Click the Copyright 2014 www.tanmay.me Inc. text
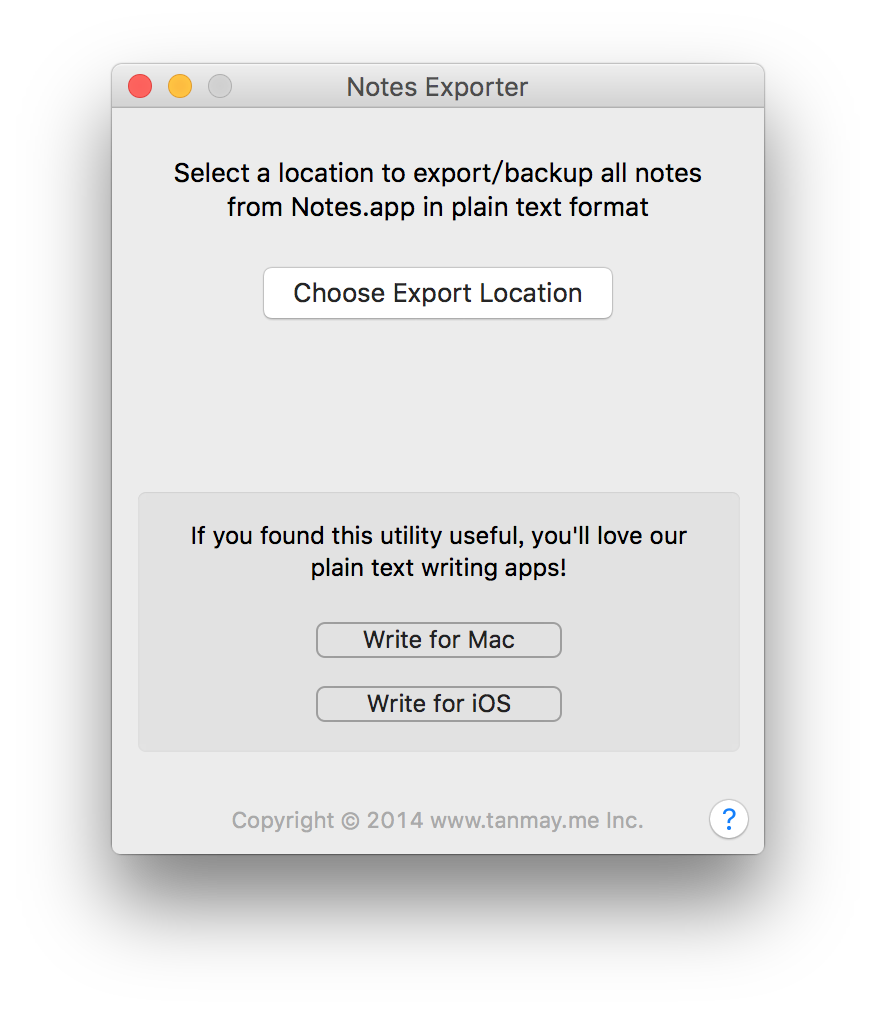 coord(438,820)
